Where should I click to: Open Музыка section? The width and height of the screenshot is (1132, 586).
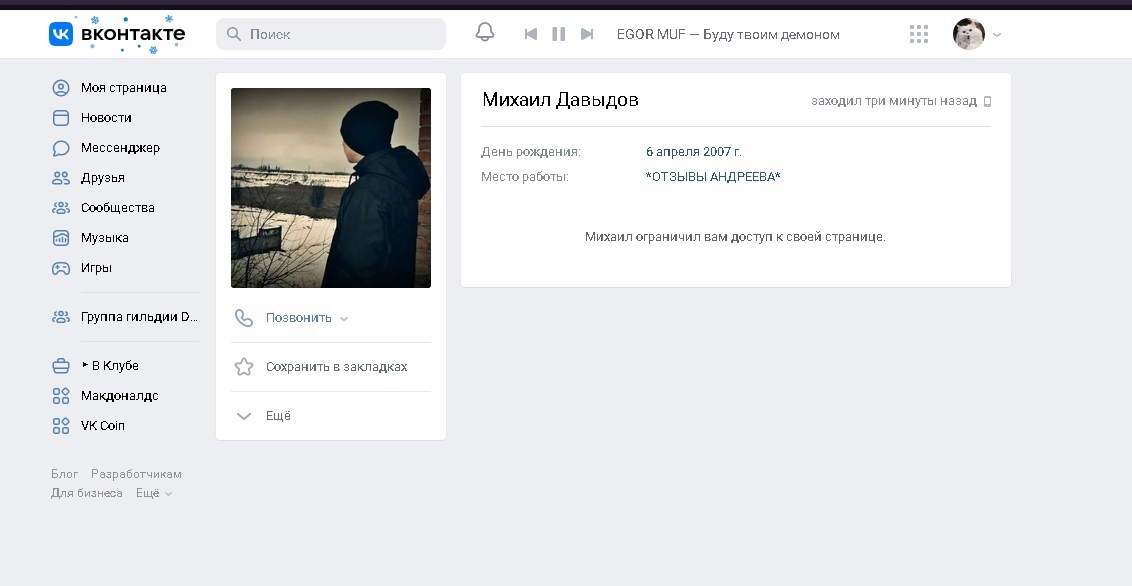[104, 238]
